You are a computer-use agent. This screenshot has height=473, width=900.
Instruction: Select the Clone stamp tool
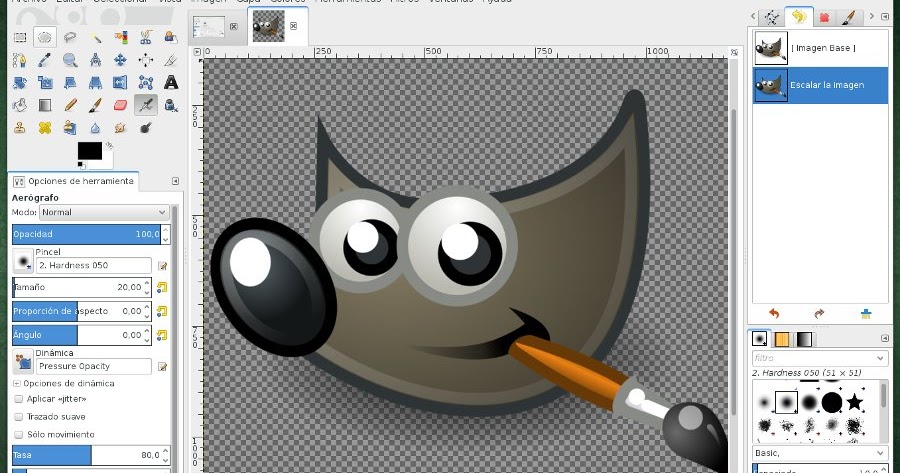(x=20, y=127)
